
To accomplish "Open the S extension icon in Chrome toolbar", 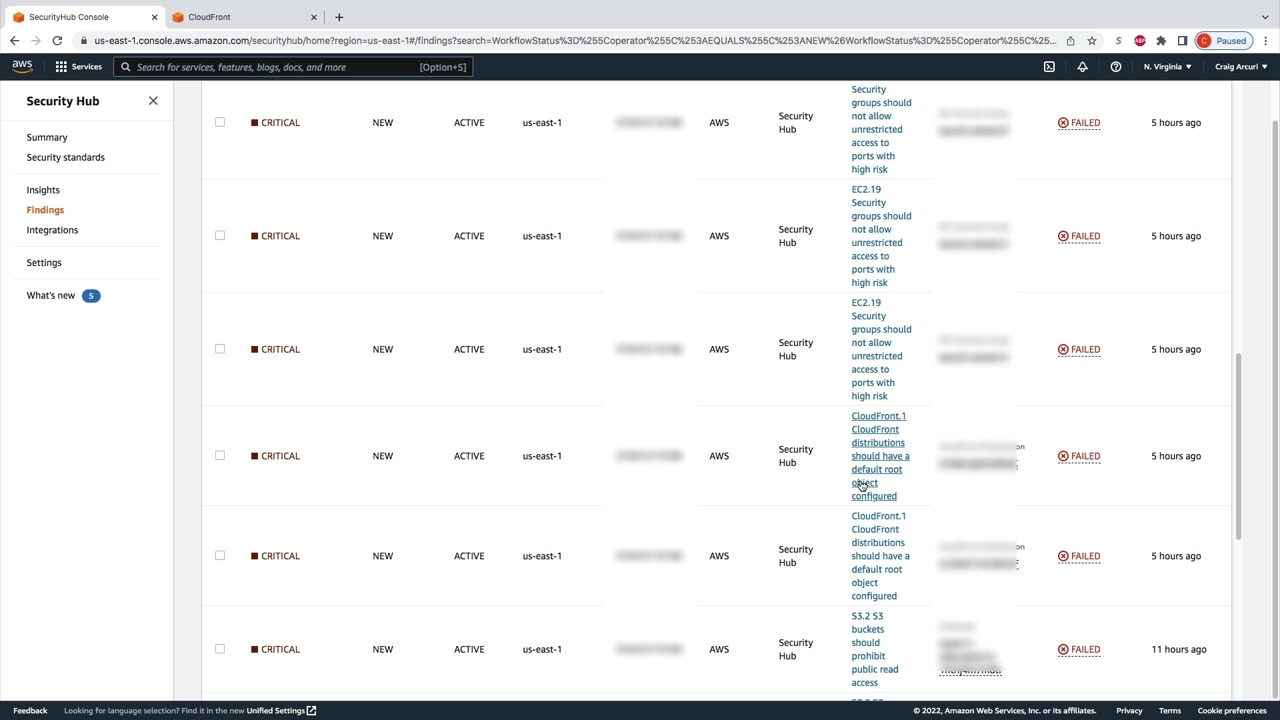I will click(1118, 41).
